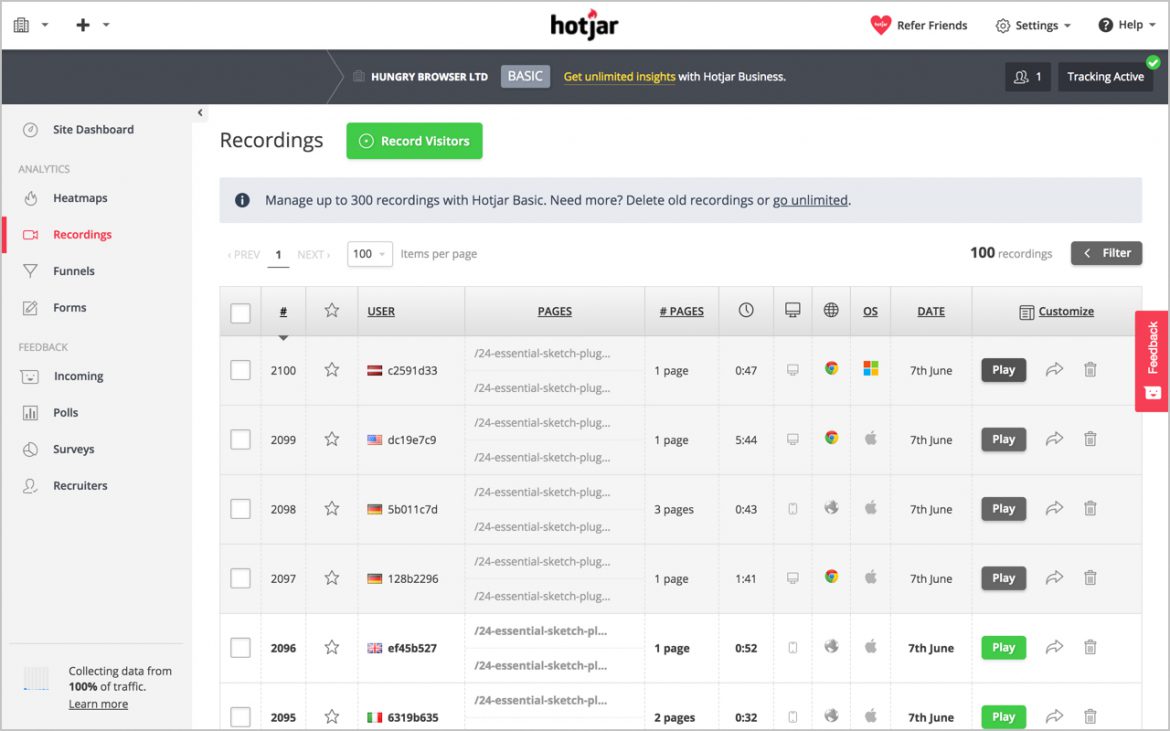Sort by device monitor icon column
The width and height of the screenshot is (1170, 731).
[x=792, y=310]
